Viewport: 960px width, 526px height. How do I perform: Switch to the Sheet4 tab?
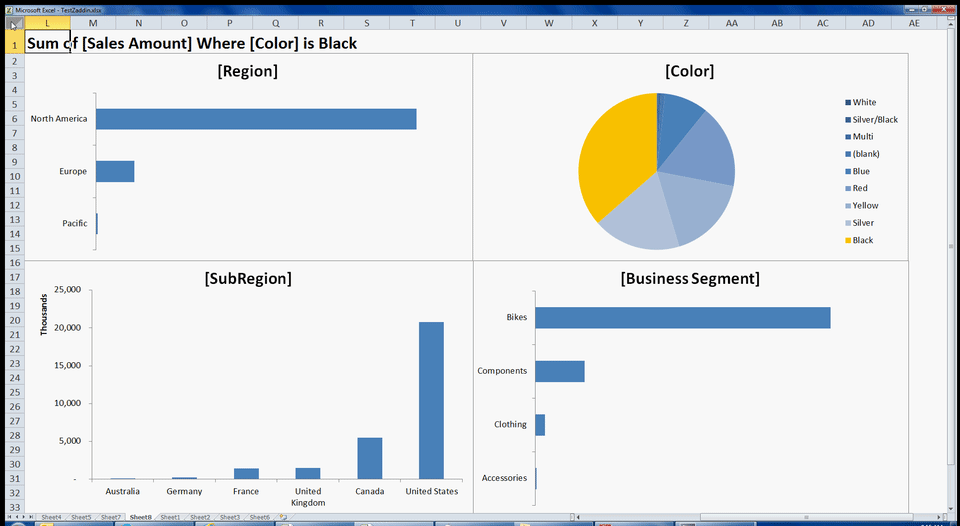pos(51,517)
